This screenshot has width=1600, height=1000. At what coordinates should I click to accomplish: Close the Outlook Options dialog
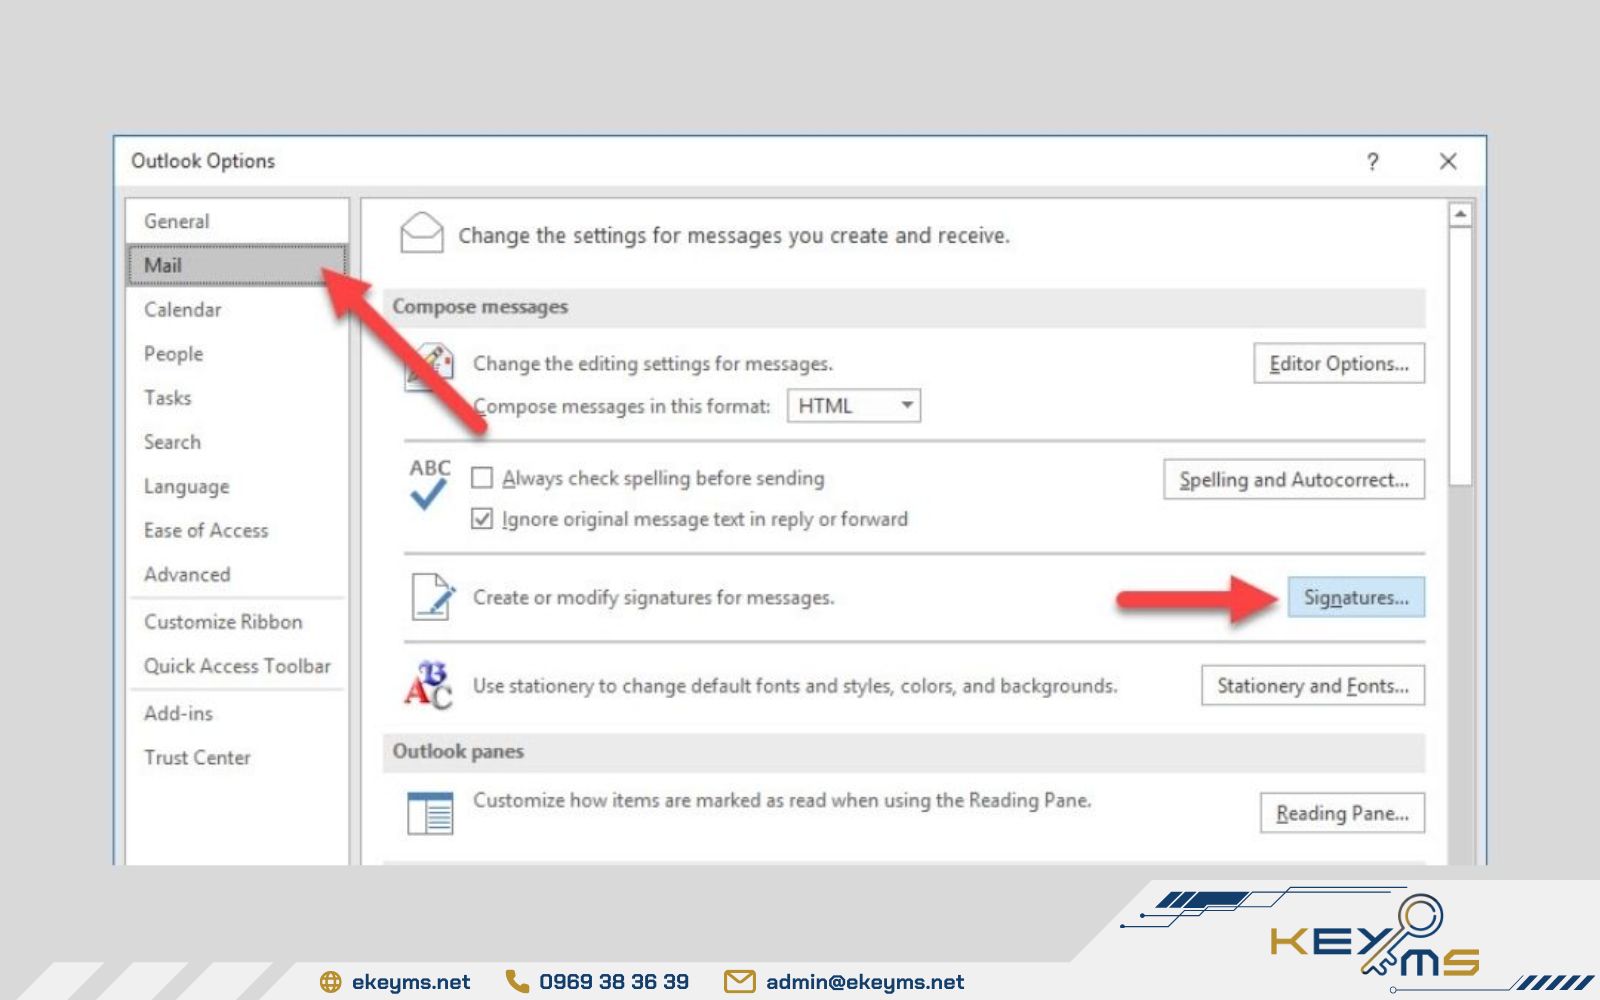coord(1448,161)
